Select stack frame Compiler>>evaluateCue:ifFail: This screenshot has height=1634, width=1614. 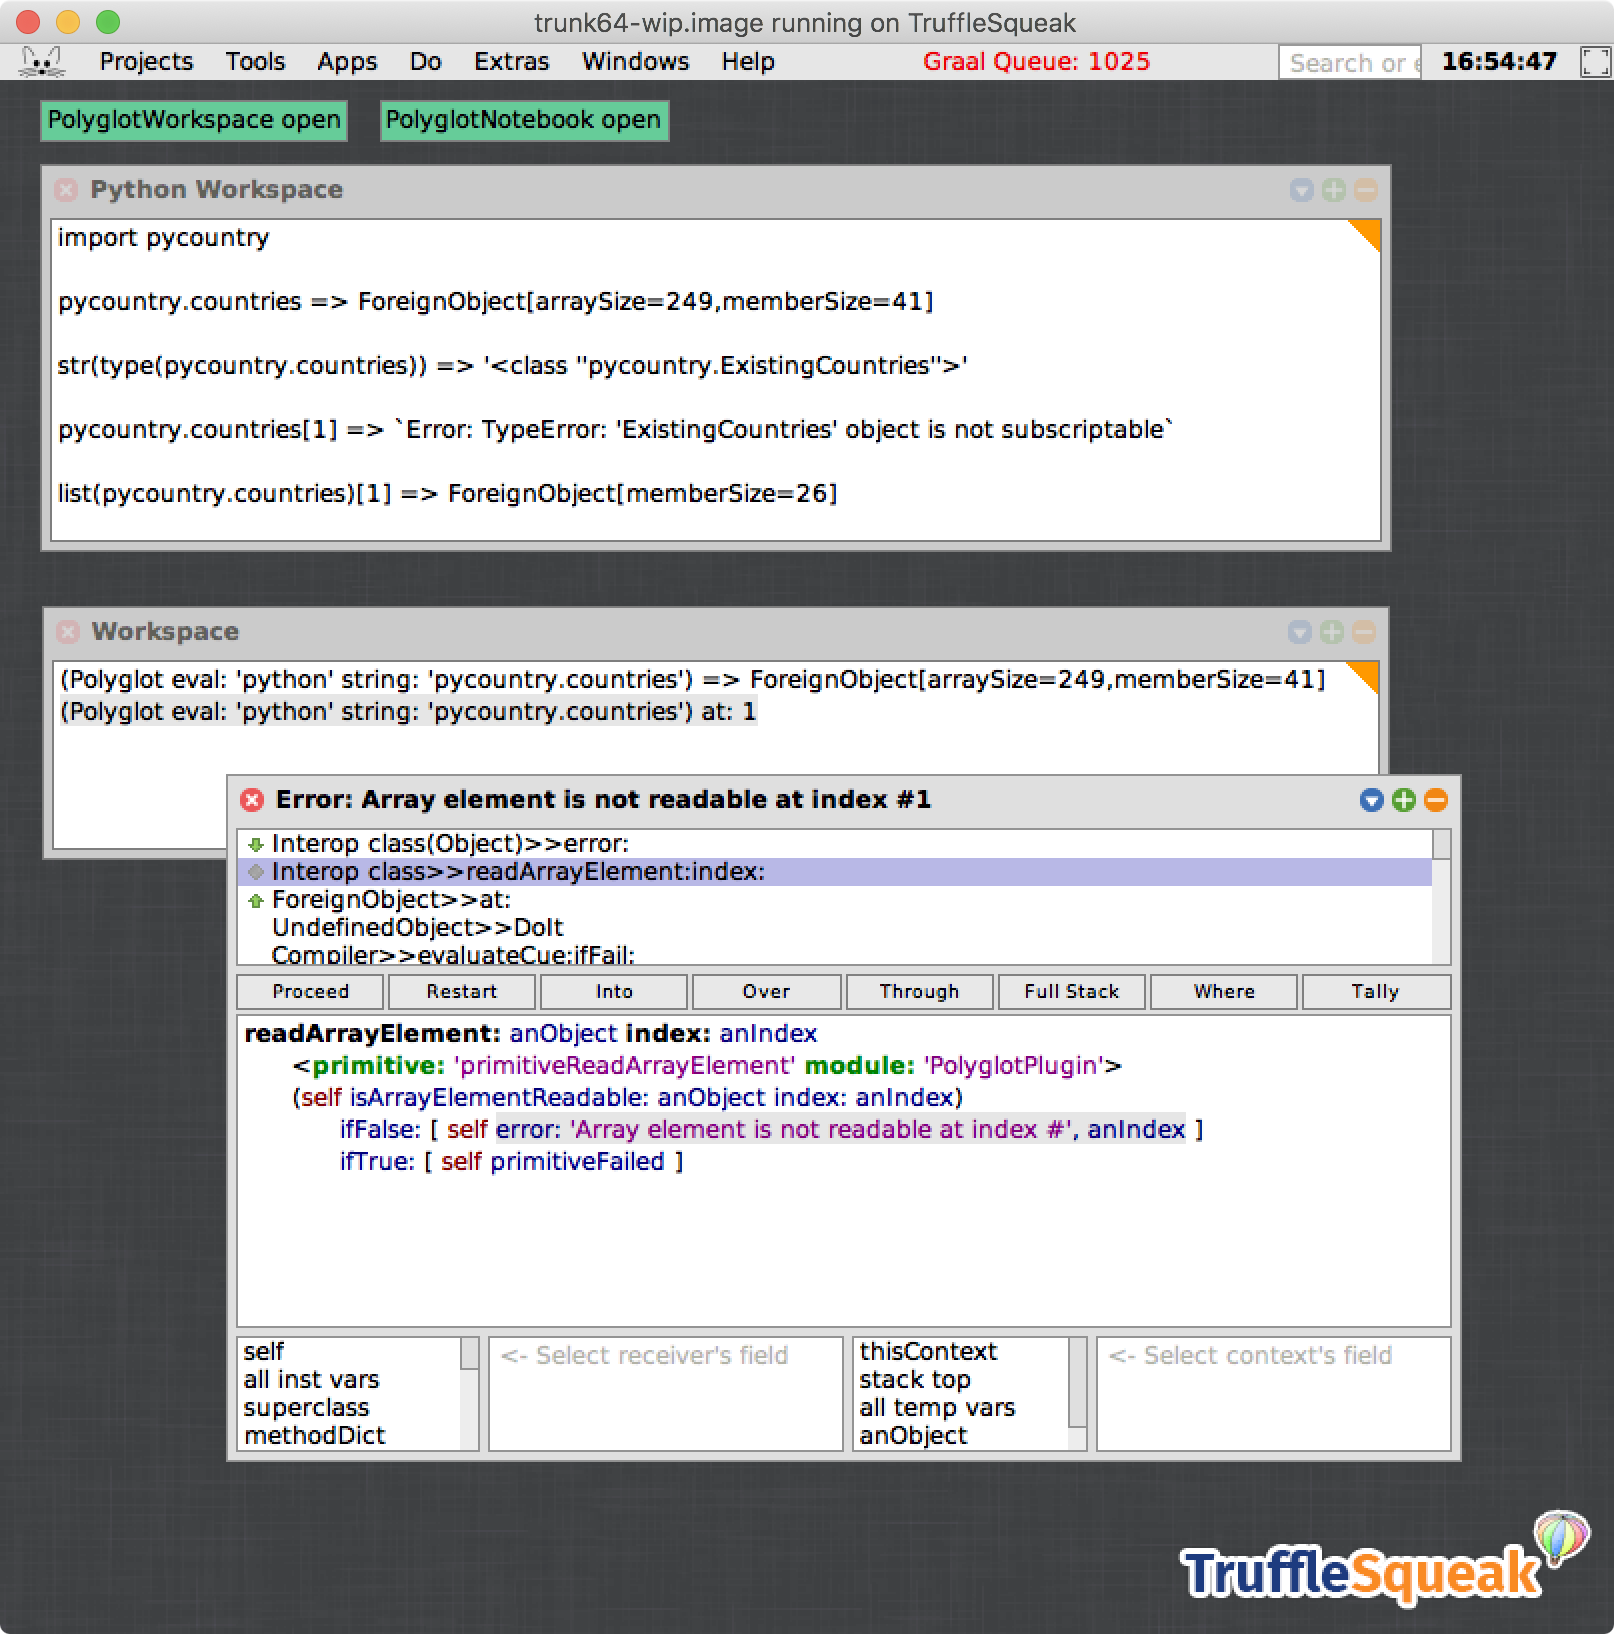(x=834, y=954)
